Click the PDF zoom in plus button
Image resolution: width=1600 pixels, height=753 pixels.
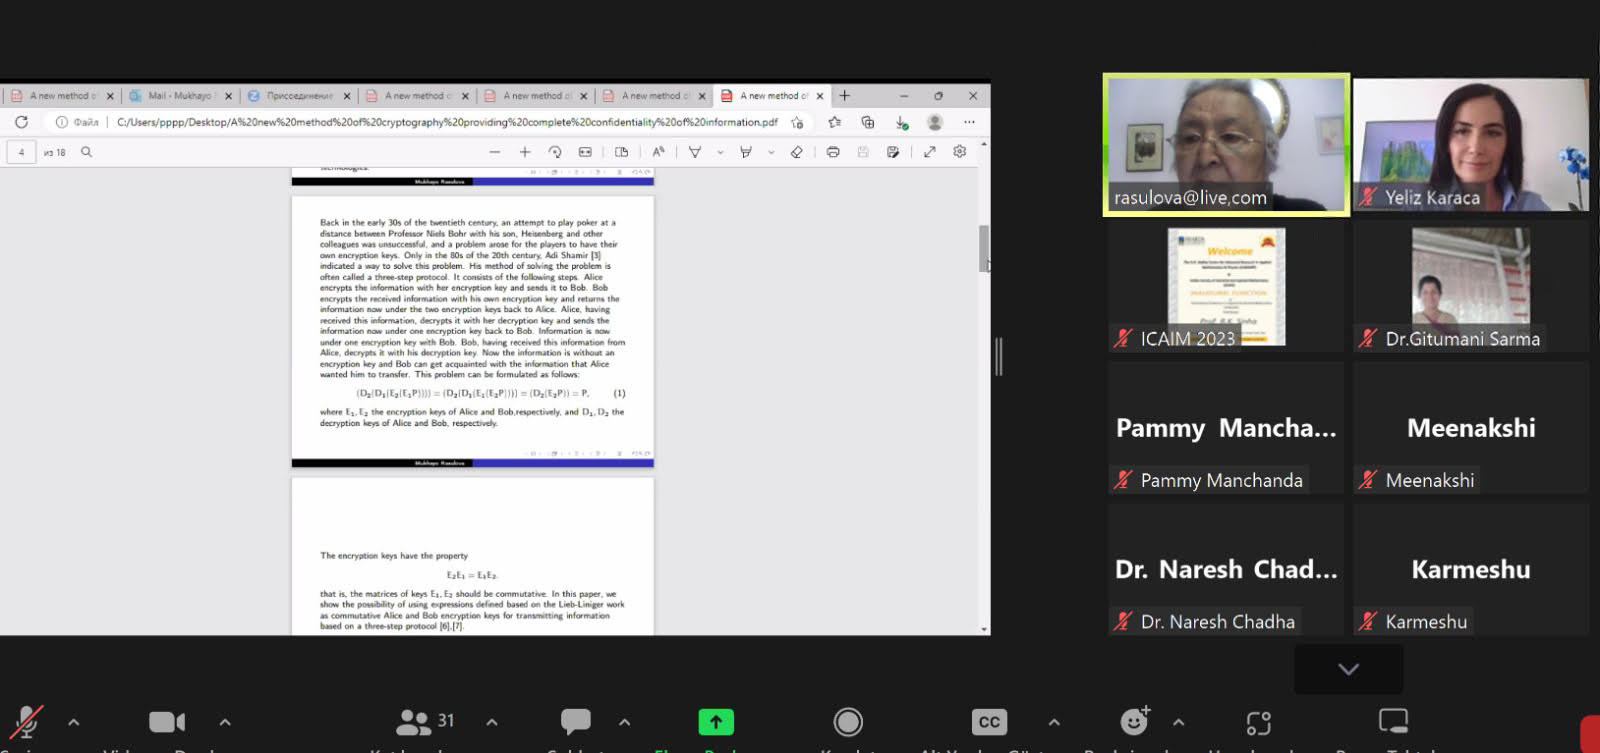coord(524,152)
